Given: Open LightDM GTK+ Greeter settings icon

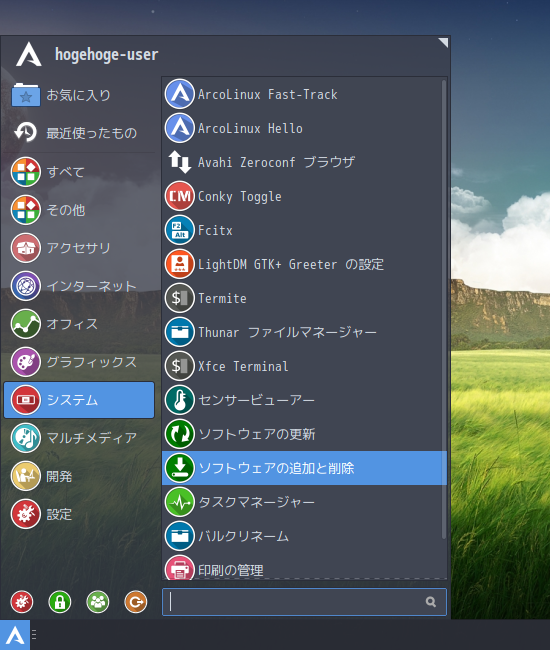Looking at the screenshot, I should [179, 264].
